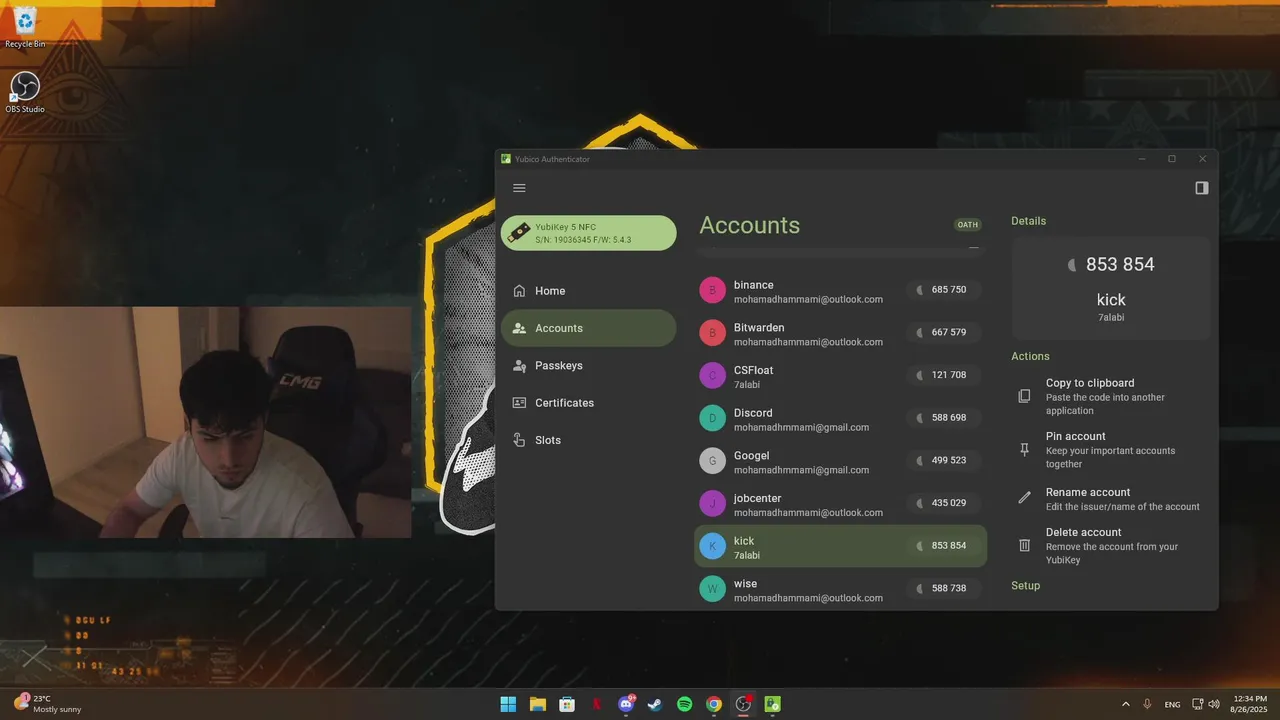
Task: Click the pencil rename icon
Action: point(1024,498)
